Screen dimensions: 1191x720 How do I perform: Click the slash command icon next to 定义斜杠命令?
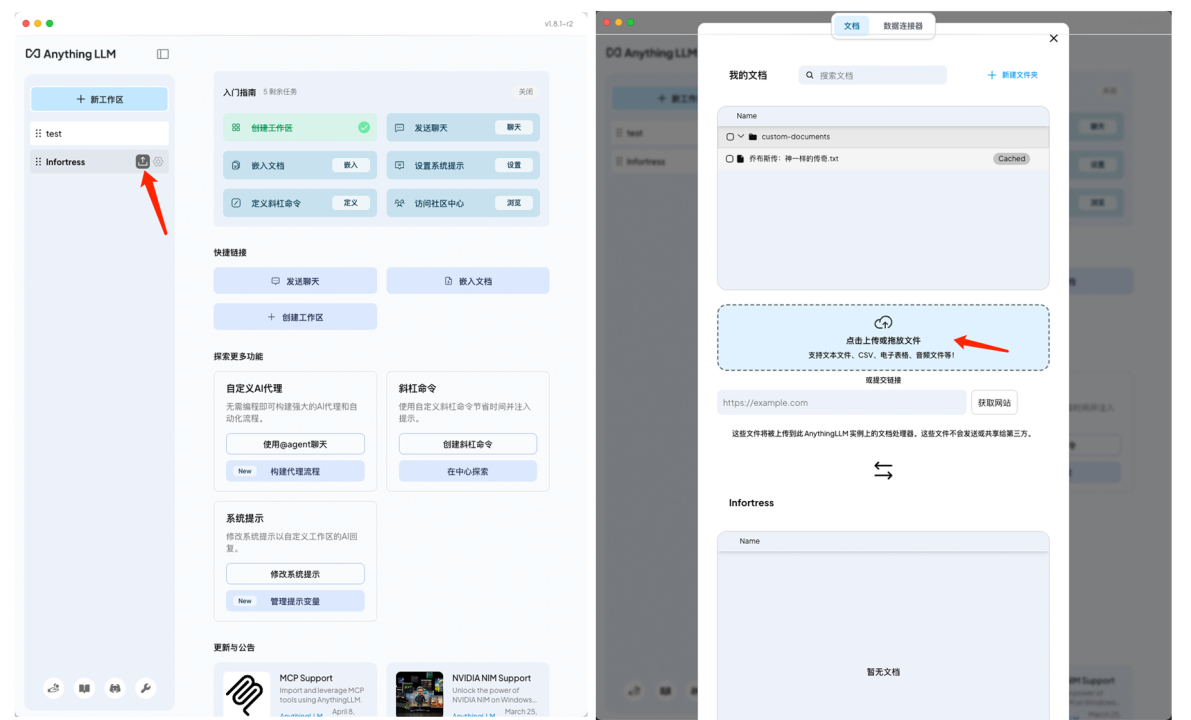[x=235, y=203]
